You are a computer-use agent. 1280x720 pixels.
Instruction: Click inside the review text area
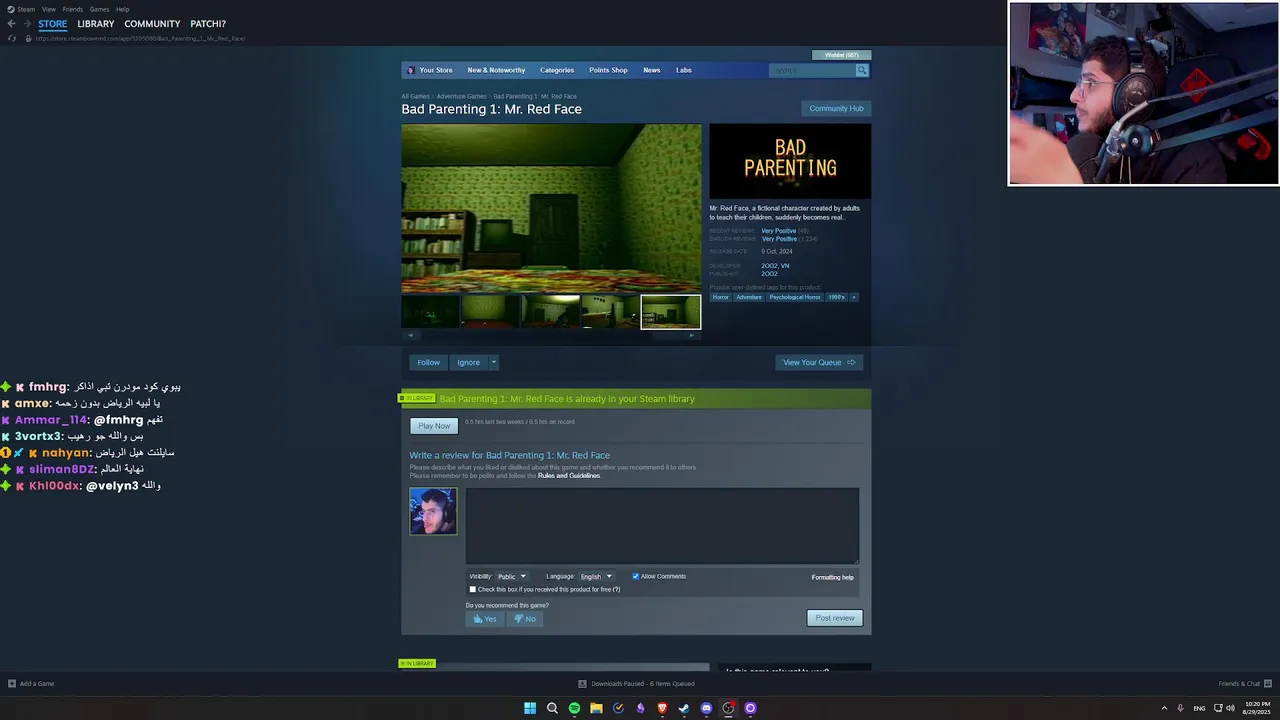pos(662,526)
